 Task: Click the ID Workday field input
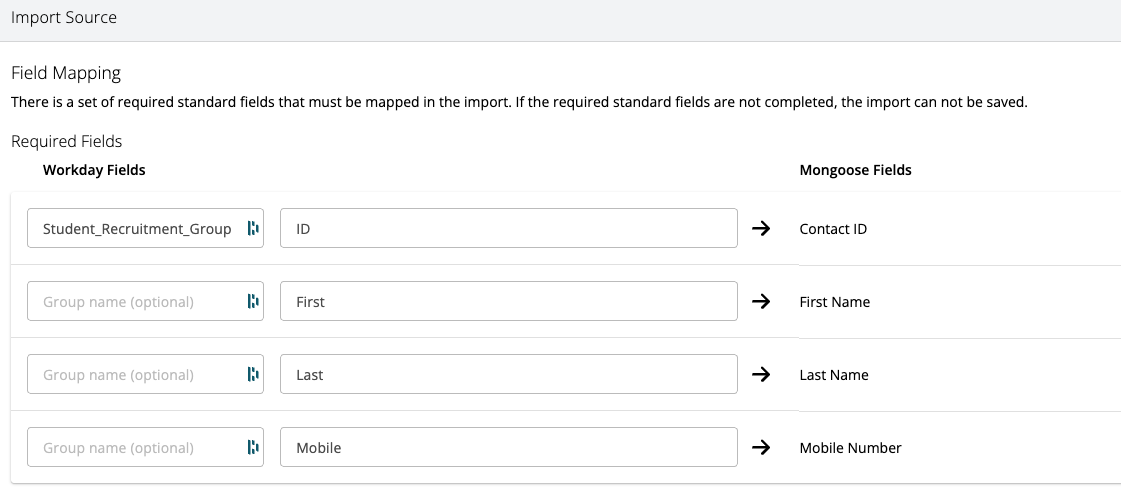click(509, 229)
